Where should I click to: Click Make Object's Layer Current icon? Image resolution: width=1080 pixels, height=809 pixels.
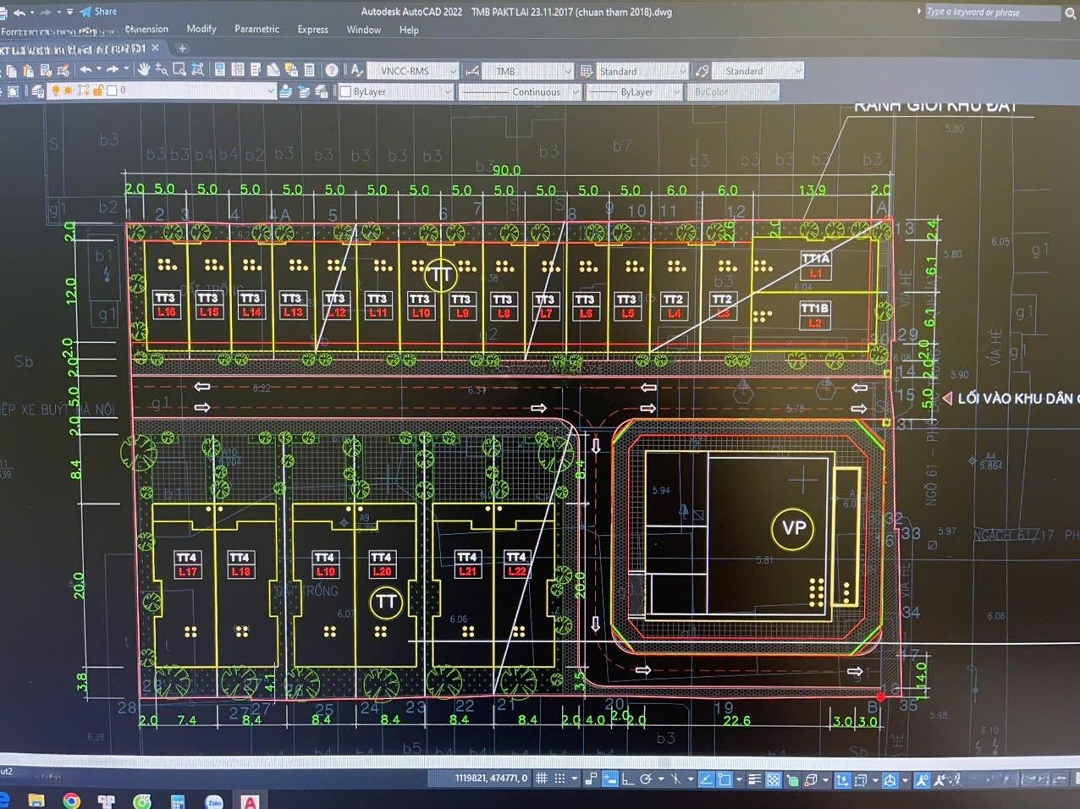[286, 91]
